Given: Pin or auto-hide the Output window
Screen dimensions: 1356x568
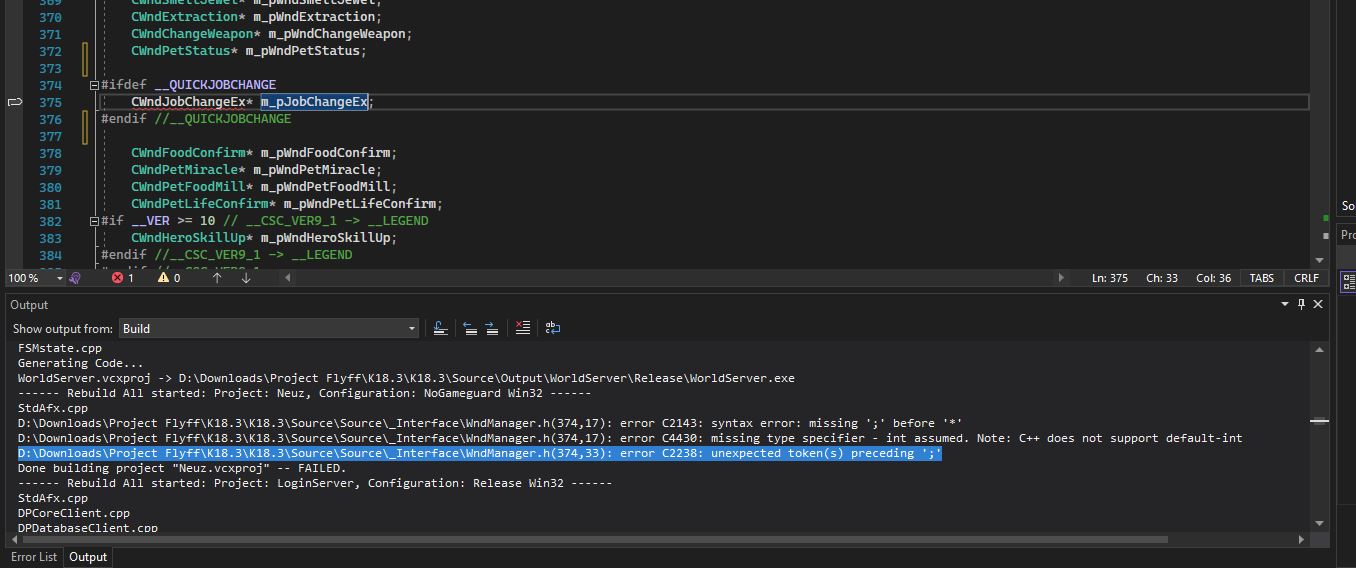Looking at the screenshot, I should click(1301, 304).
